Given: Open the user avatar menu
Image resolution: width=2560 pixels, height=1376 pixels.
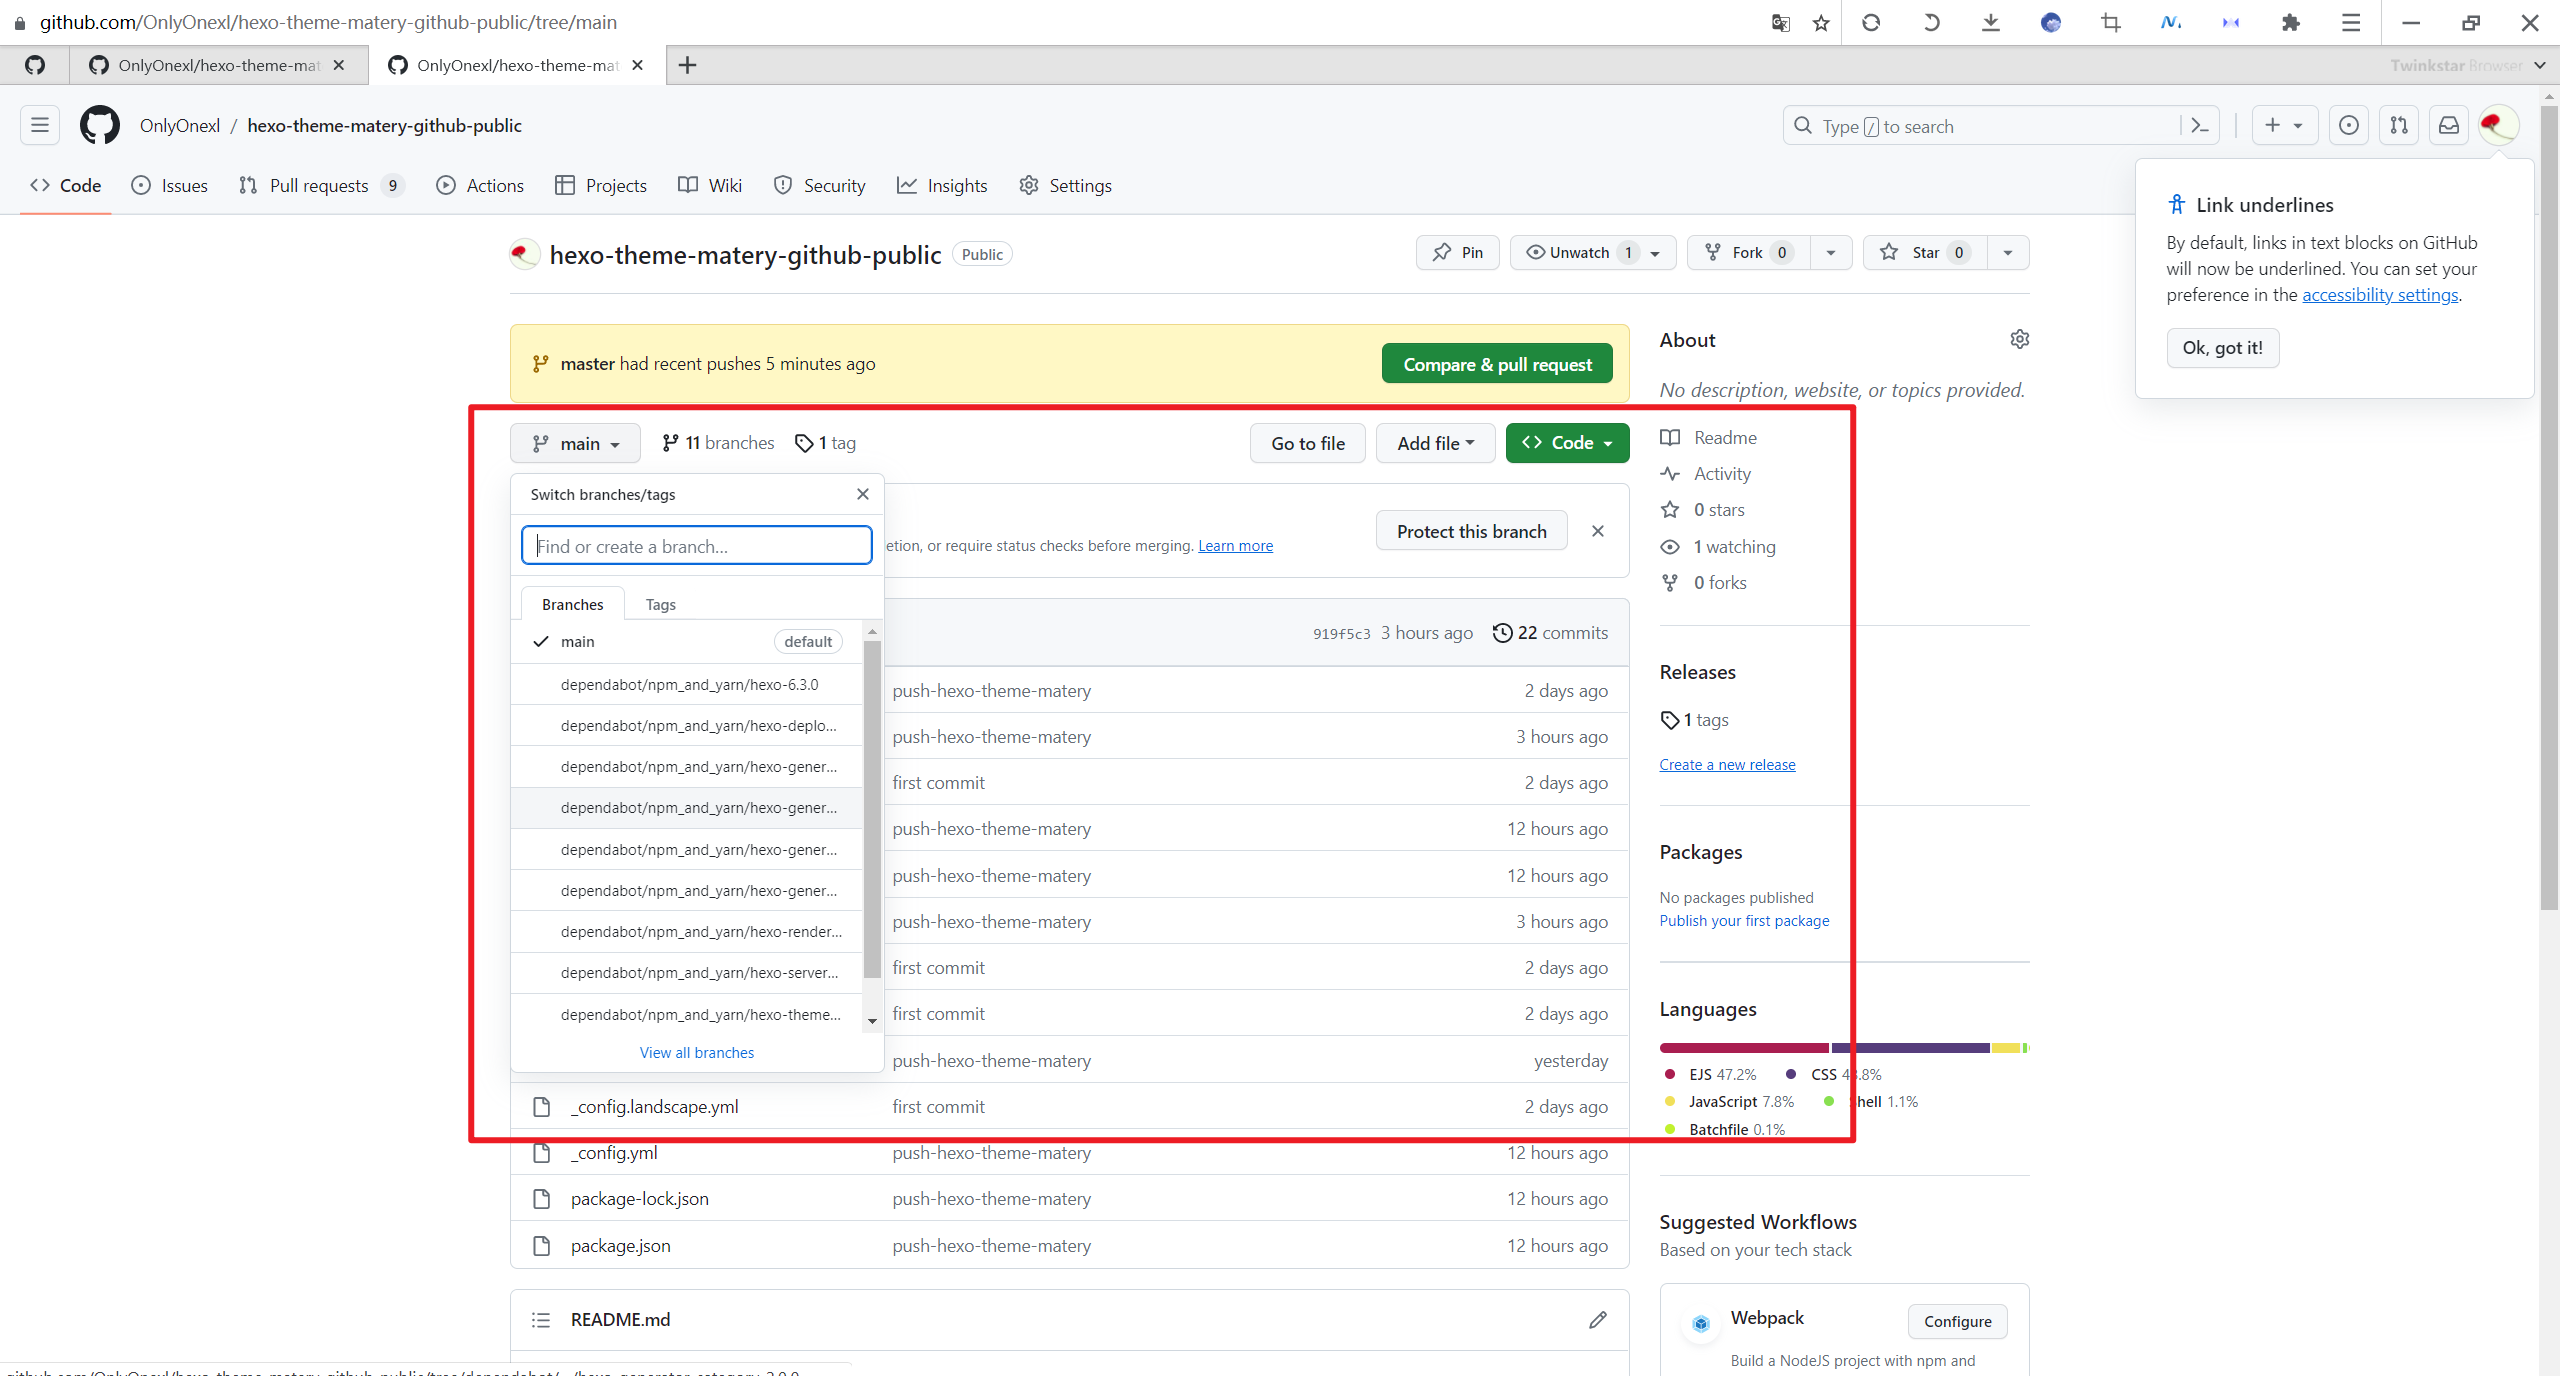Looking at the screenshot, I should click(x=2498, y=125).
